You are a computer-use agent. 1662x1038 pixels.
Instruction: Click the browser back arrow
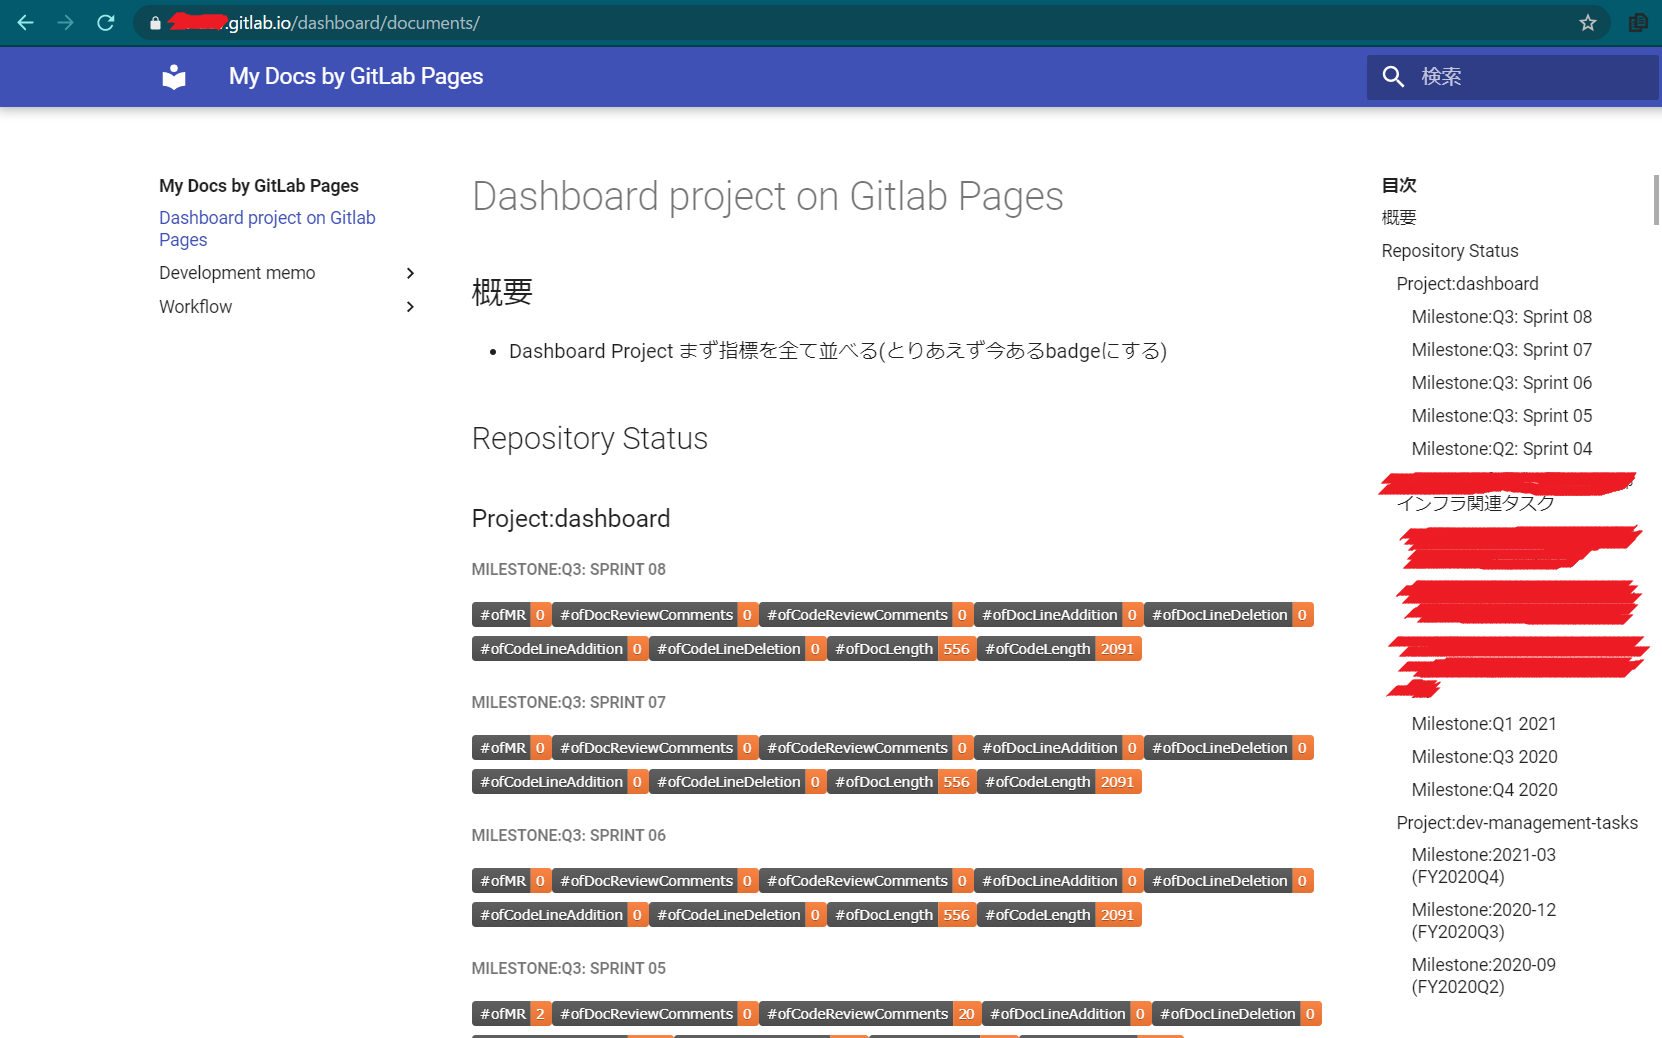[26, 22]
